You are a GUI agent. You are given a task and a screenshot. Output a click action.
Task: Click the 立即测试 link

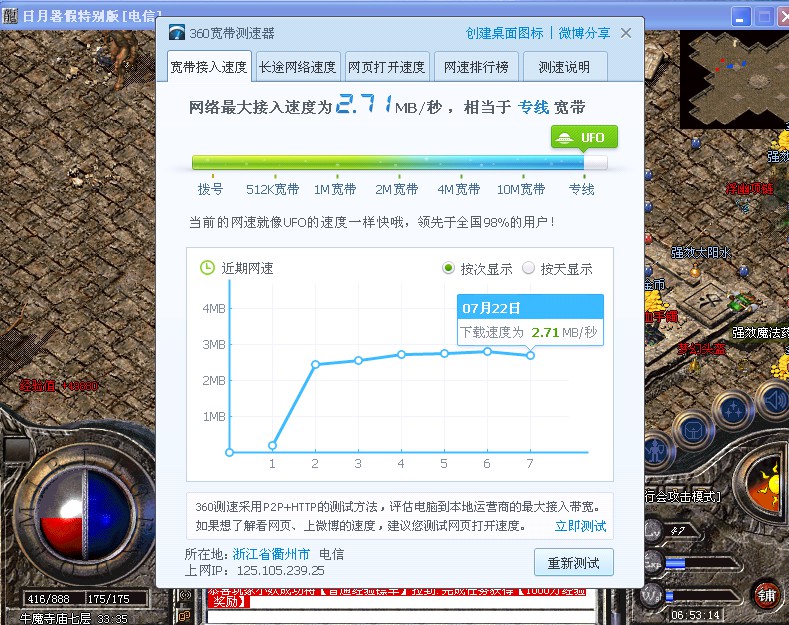580,526
